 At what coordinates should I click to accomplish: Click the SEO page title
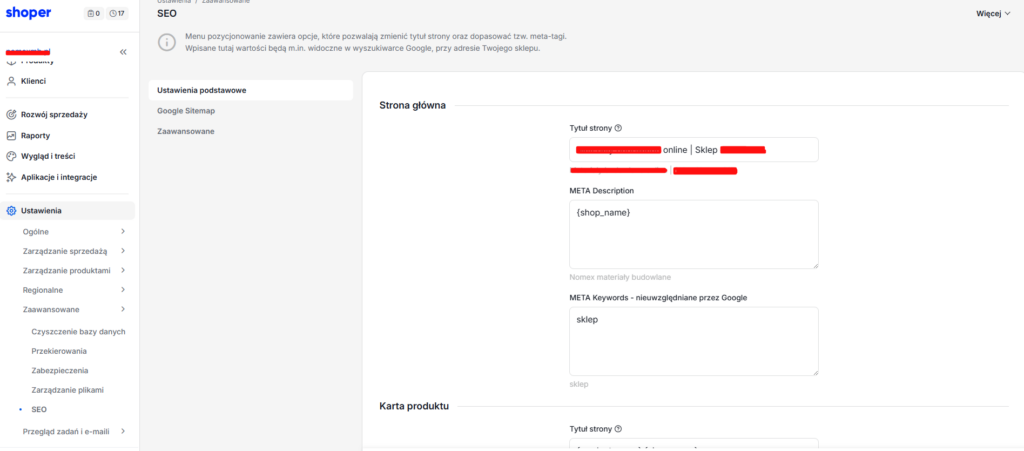tap(167, 13)
